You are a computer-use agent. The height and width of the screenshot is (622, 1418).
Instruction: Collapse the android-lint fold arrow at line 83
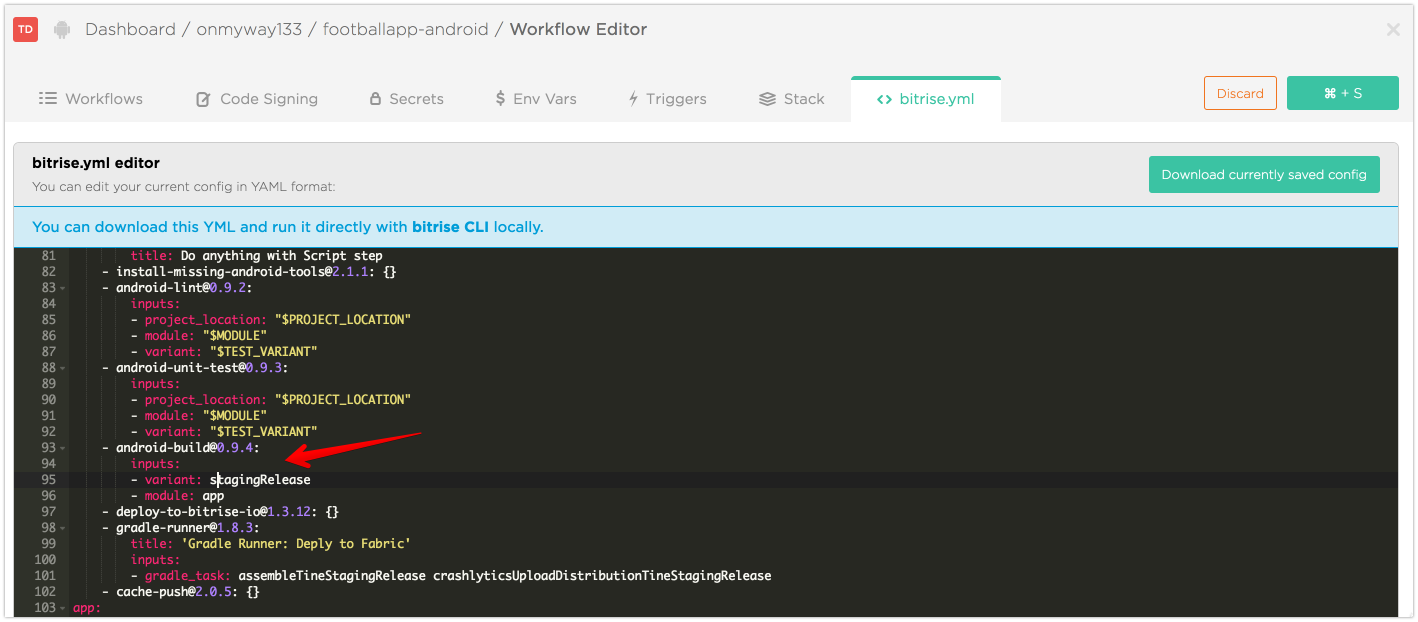(x=62, y=288)
